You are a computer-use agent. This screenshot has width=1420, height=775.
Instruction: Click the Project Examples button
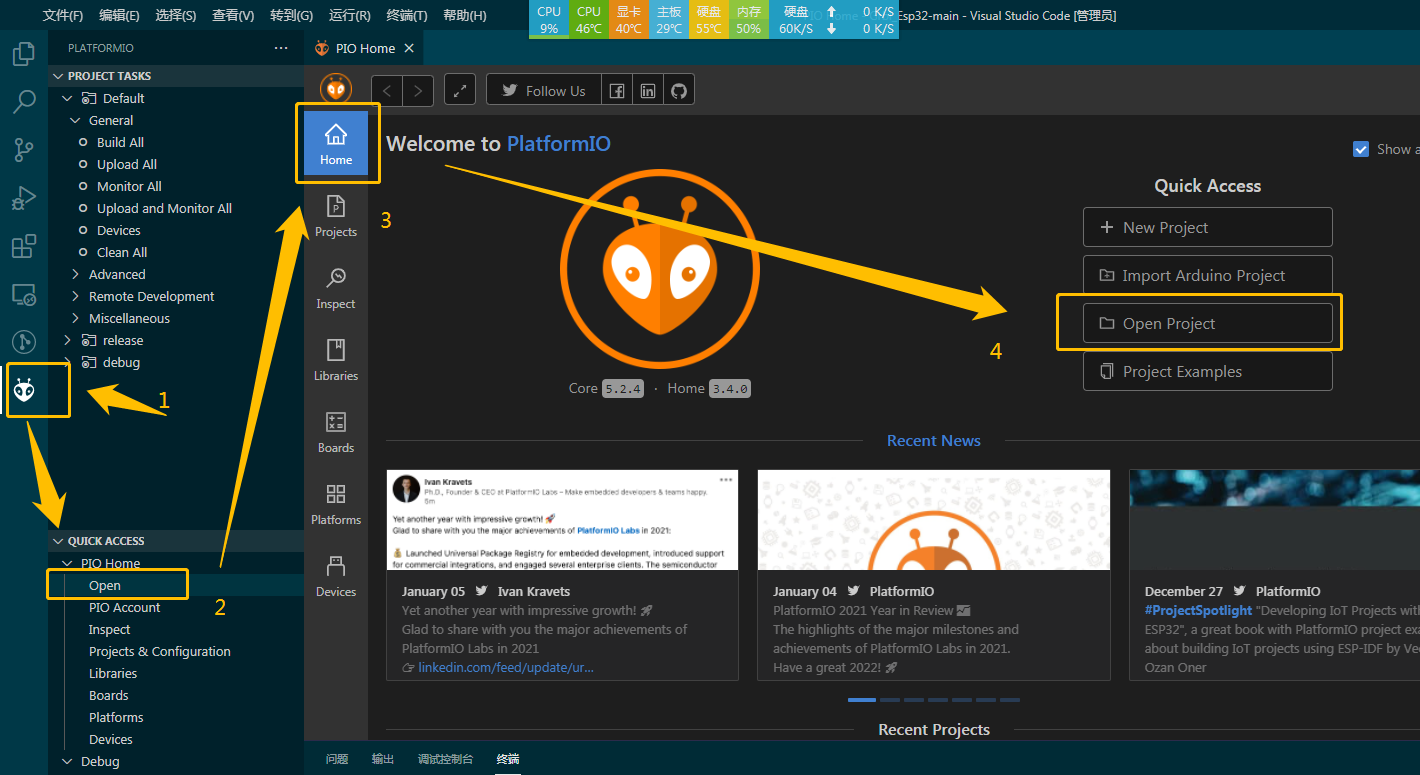click(x=1207, y=371)
